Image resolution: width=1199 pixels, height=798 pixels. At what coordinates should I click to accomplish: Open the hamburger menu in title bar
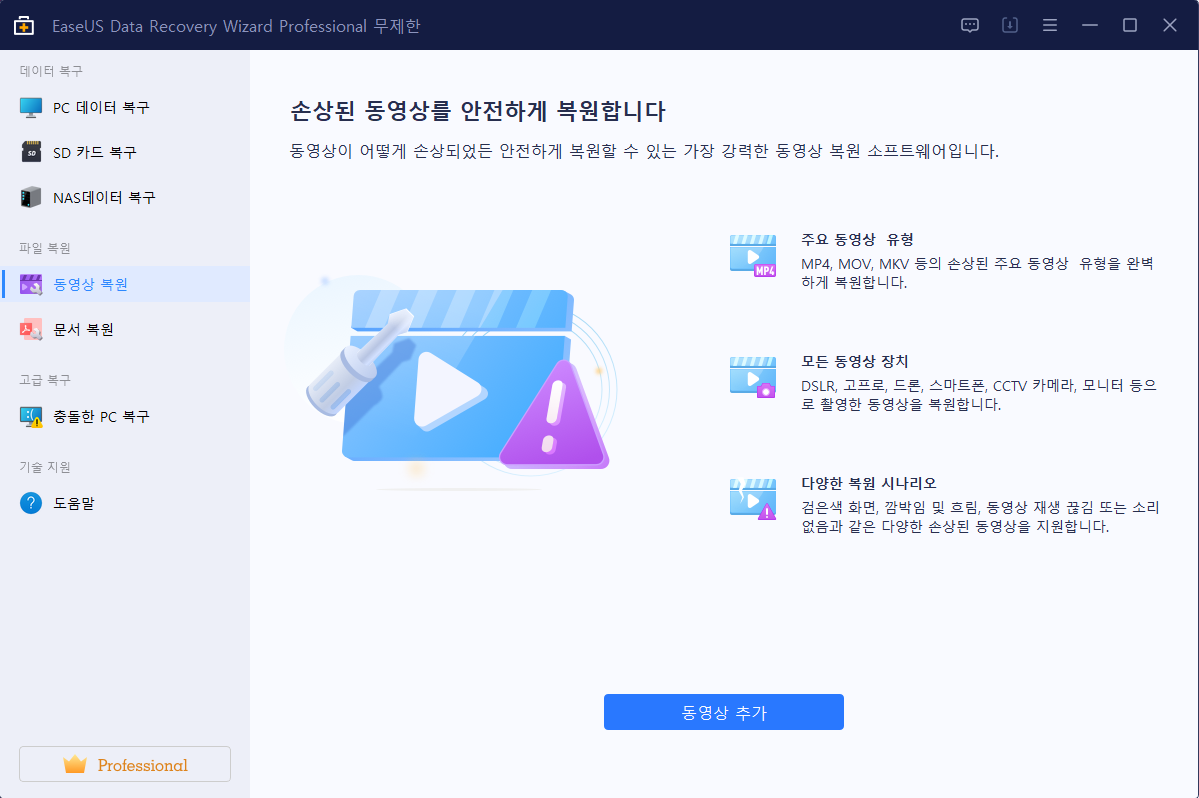pos(1050,25)
